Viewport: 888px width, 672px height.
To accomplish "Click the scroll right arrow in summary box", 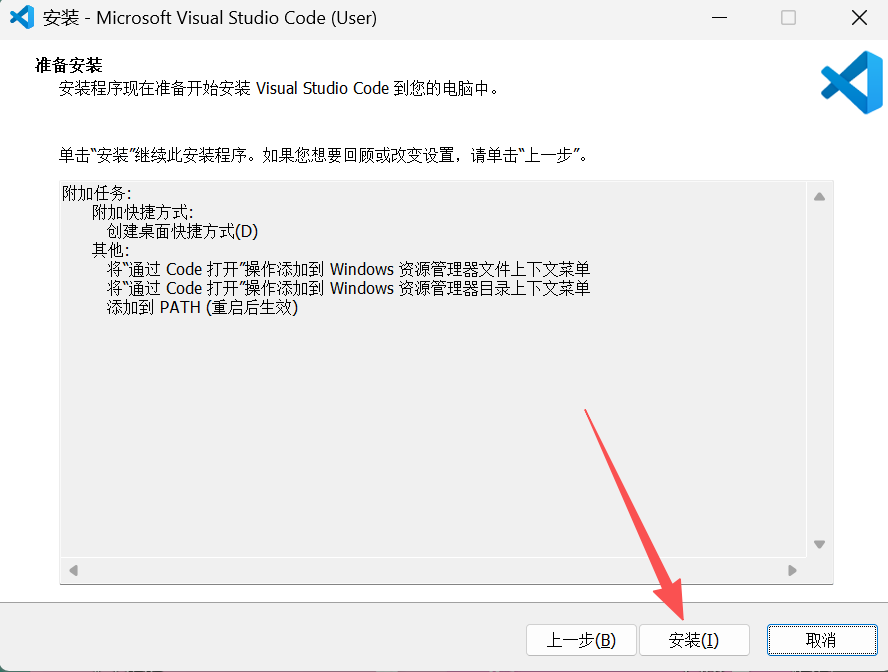I will 792,570.
